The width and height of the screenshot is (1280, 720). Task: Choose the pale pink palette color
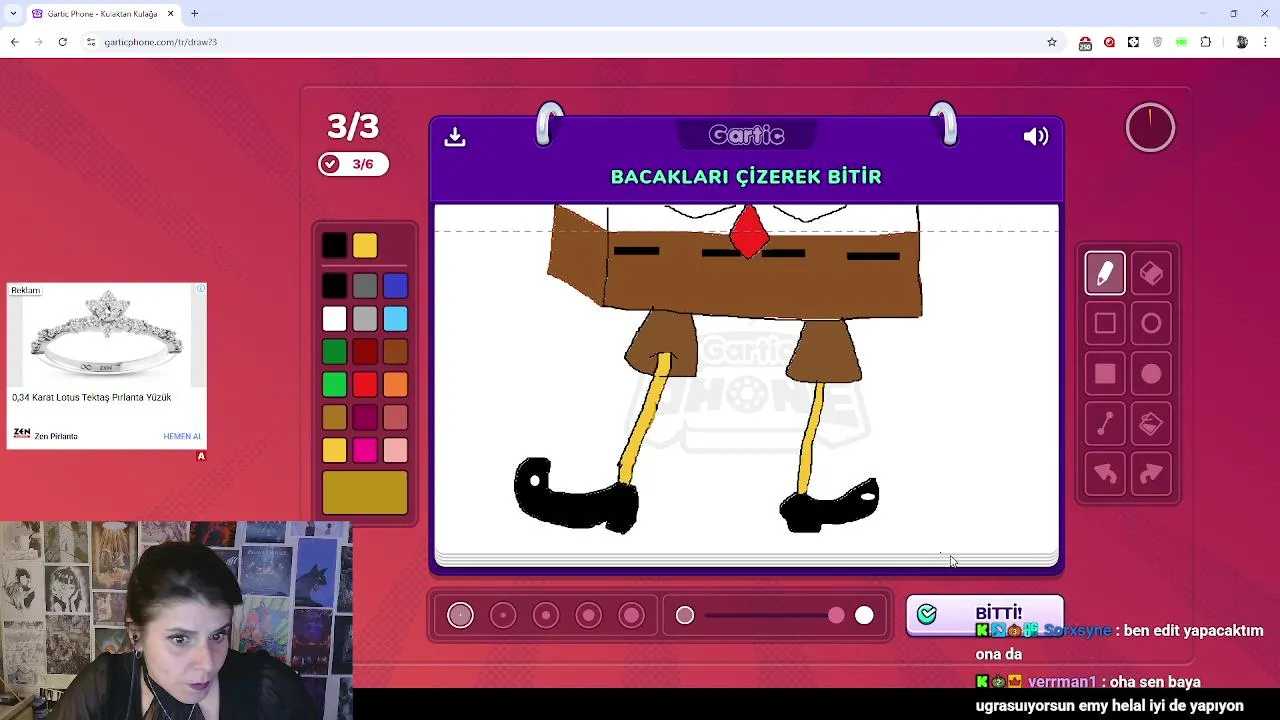[395, 451]
